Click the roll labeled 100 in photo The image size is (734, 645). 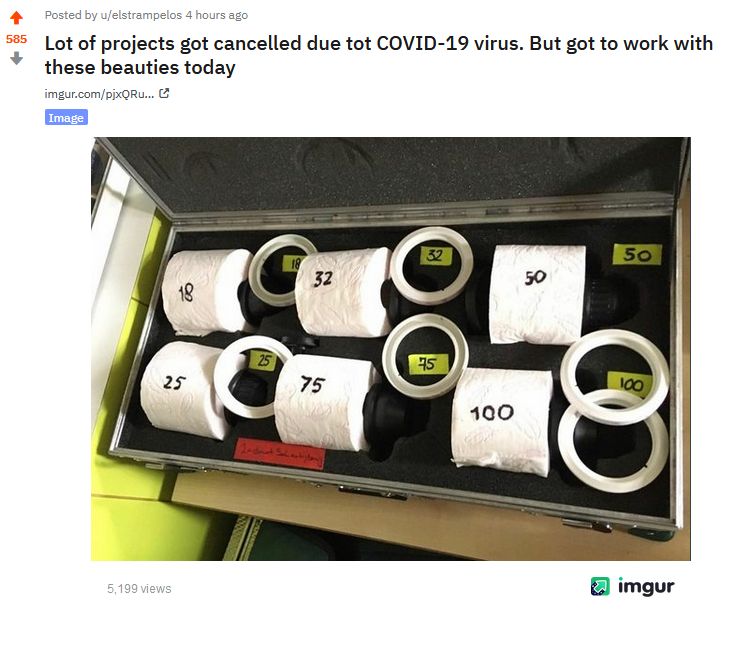(x=502, y=421)
